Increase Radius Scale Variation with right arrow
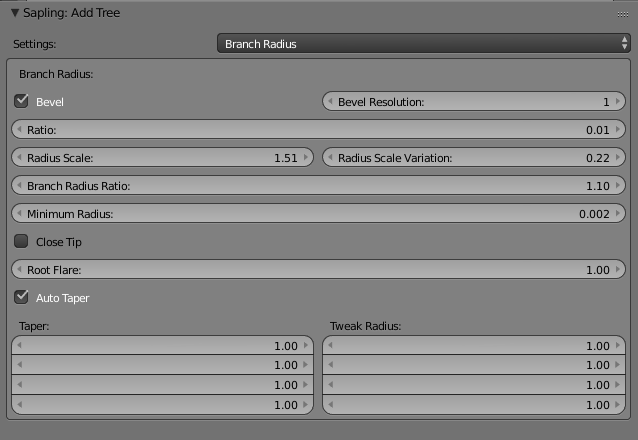The width and height of the screenshot is (638, 440). click(x=618, y=158)
